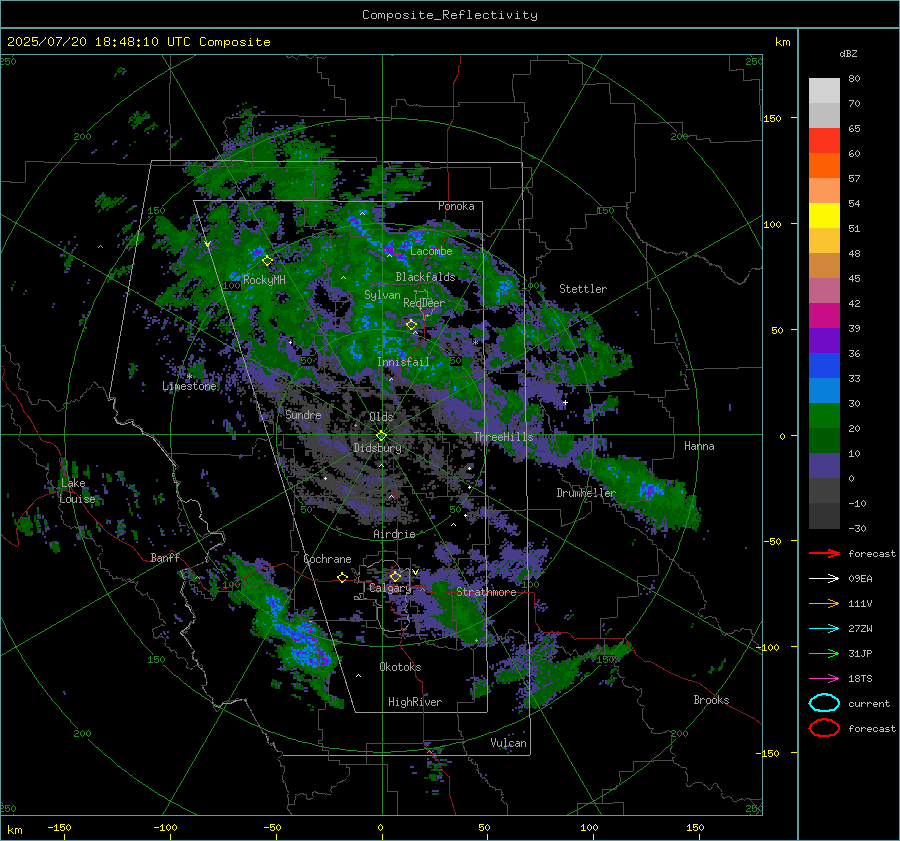Click the bright green 30-20 dBZ swatch
The height and width of the screenshot is (841, 900).
pyautogui.click(x=824, y=416)
